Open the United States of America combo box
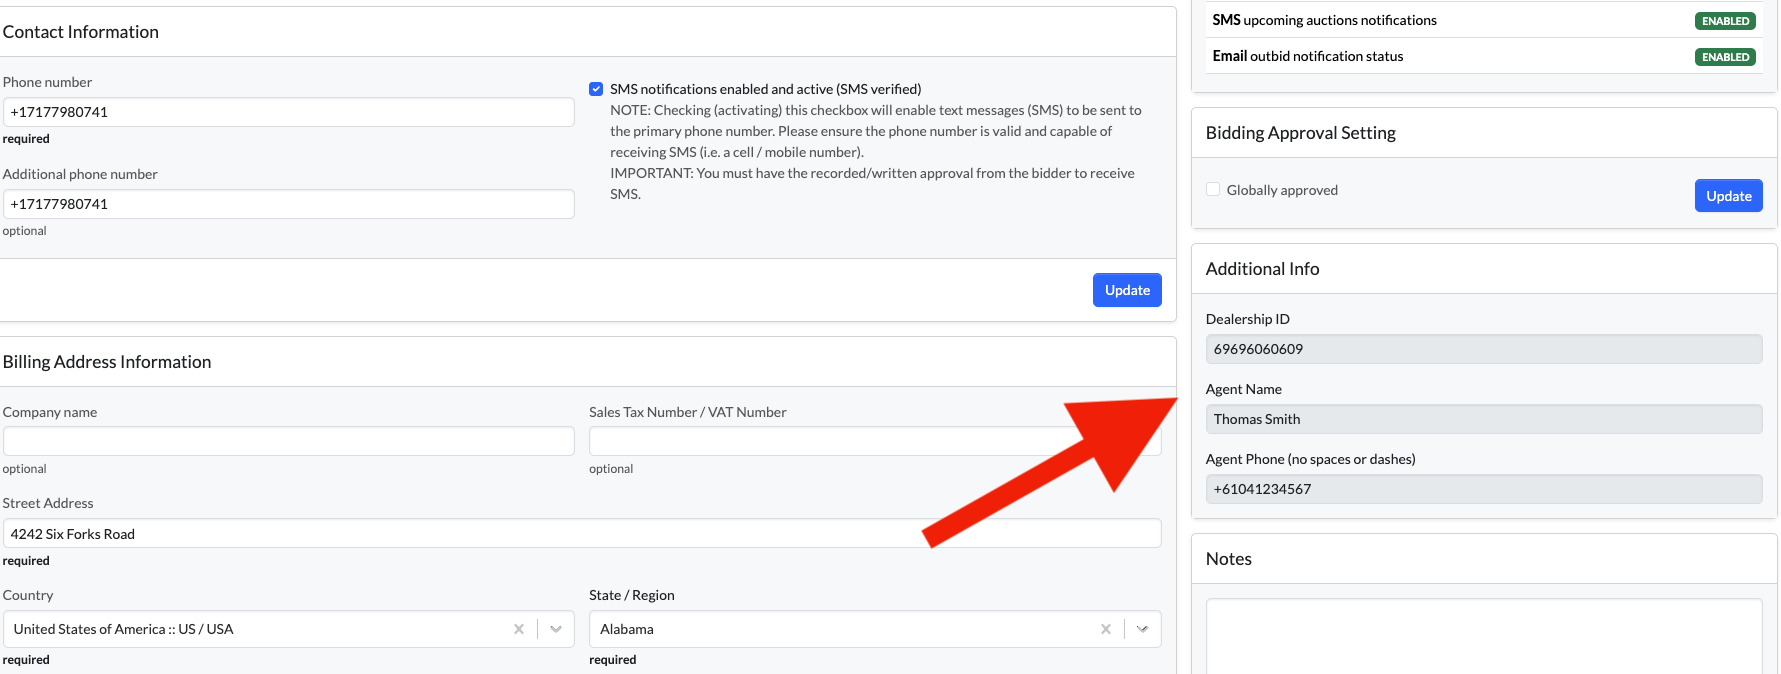 click(x=260, y=629)
